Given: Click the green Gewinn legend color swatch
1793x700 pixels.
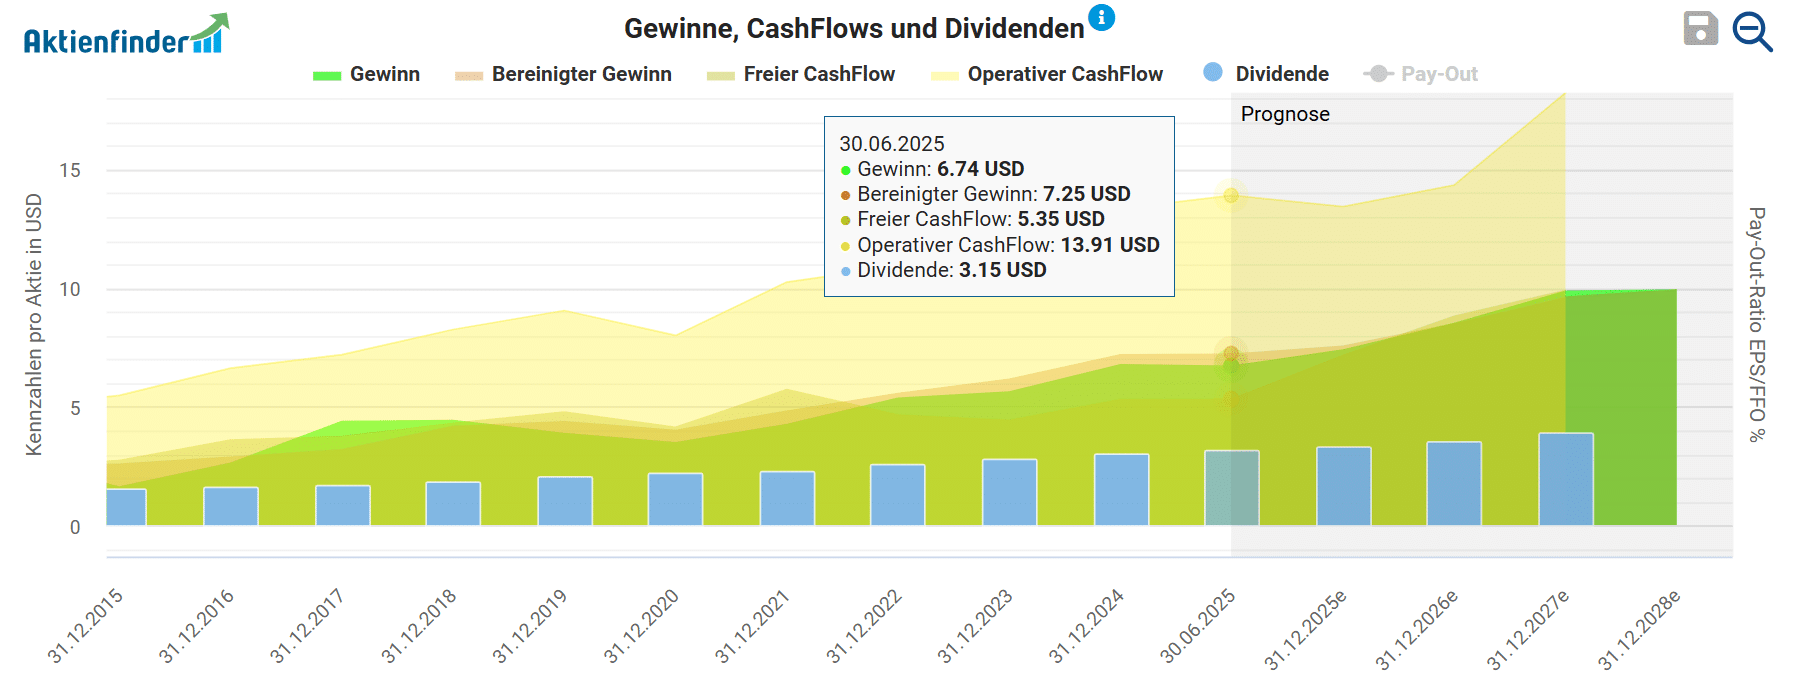Looking at the screenshot, I should point(327,75).
